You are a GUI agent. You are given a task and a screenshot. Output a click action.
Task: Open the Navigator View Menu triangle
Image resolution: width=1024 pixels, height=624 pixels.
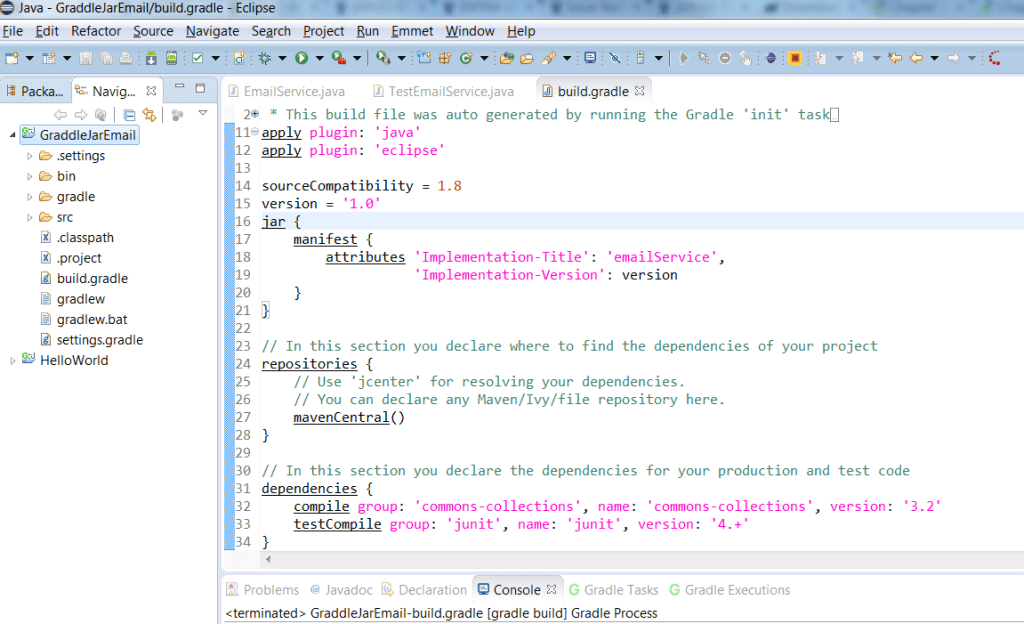pos(203,114)
